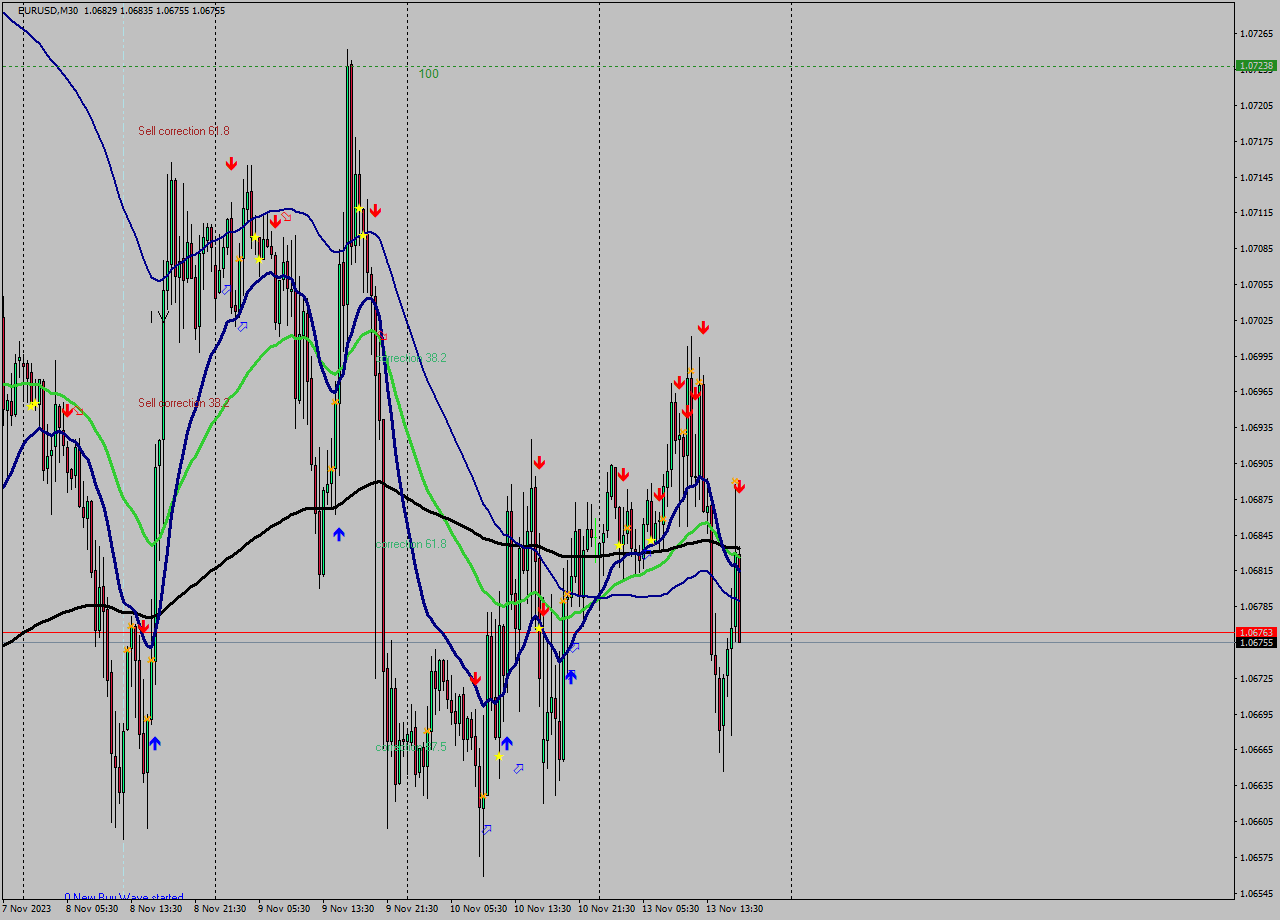1280x920 pixels.
Task: Click red 1.06763 price tag
Action: pyautogui.click(x=1256, y=633)
